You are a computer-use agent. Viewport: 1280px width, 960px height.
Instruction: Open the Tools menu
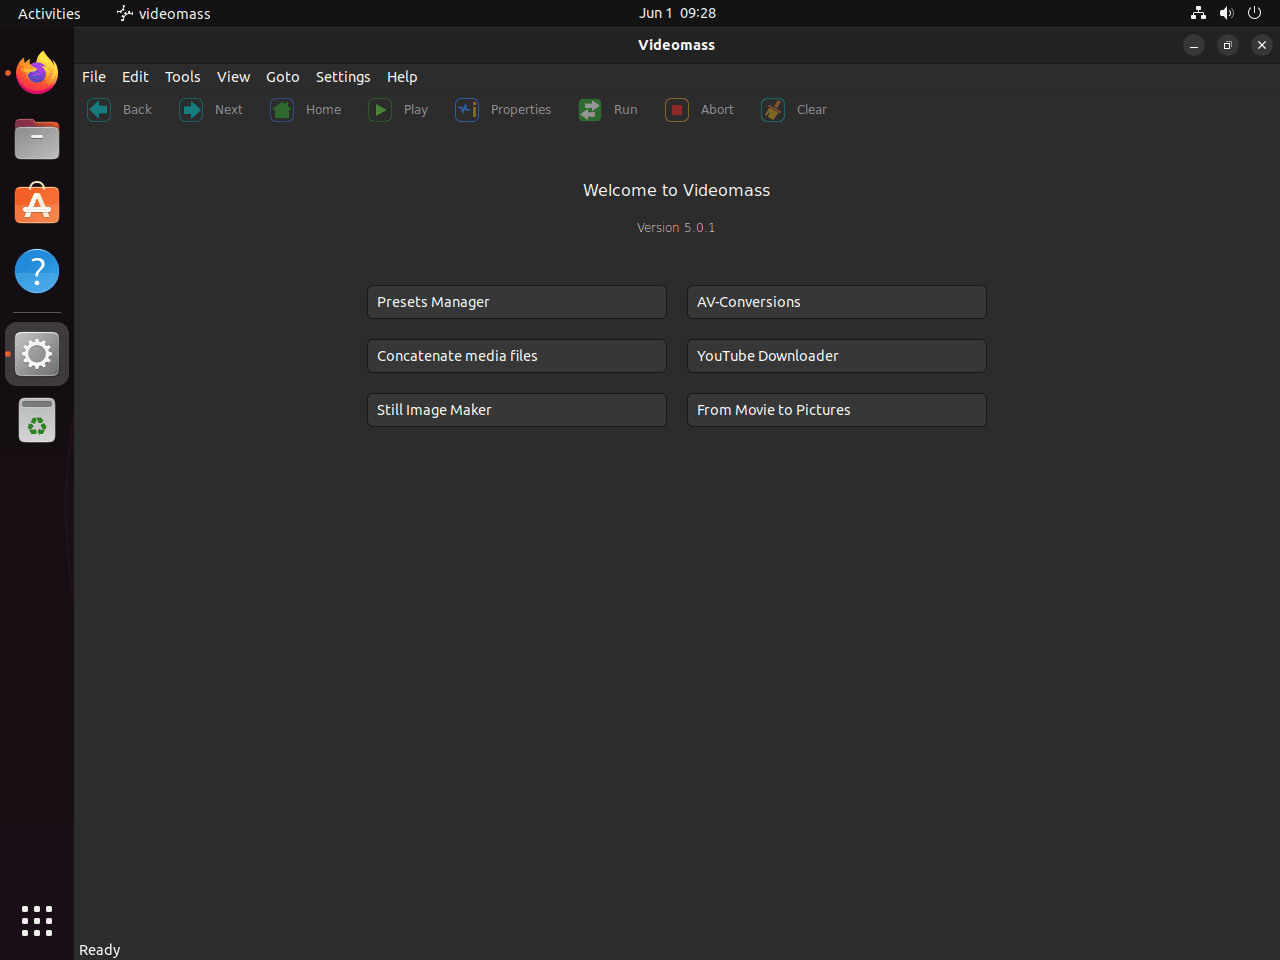[x=183, y=77]
